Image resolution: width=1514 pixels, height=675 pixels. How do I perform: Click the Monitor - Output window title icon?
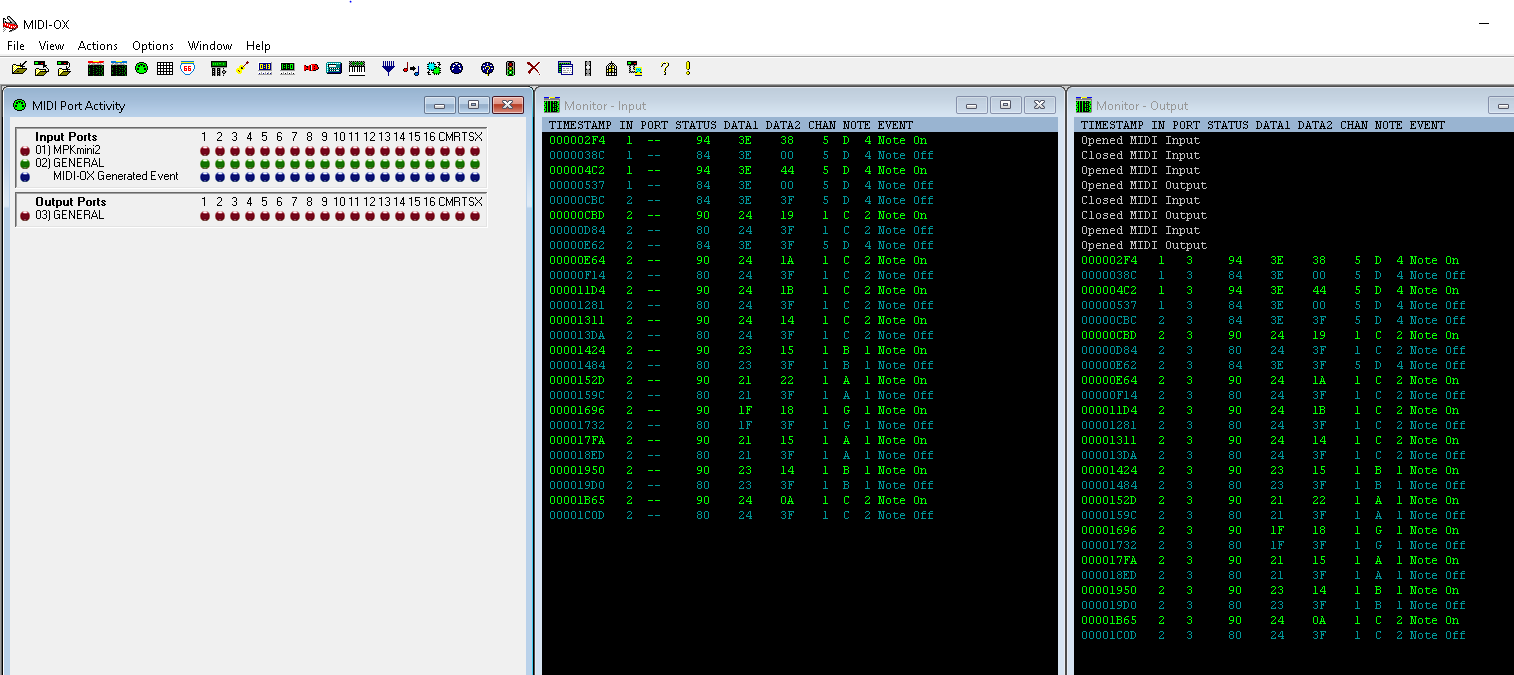click(x=1084, y=105)
